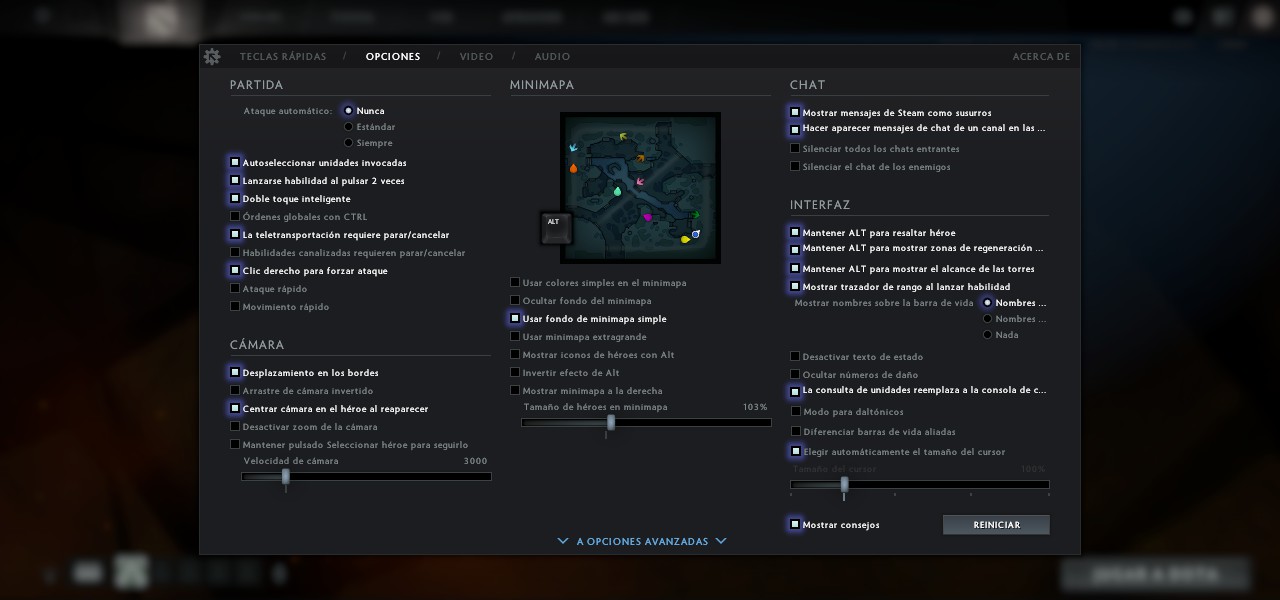This screenshot has height=600, width=1280.
Task: Enable Silenciar el chat de los enemigos
Action: coord(795,166)
